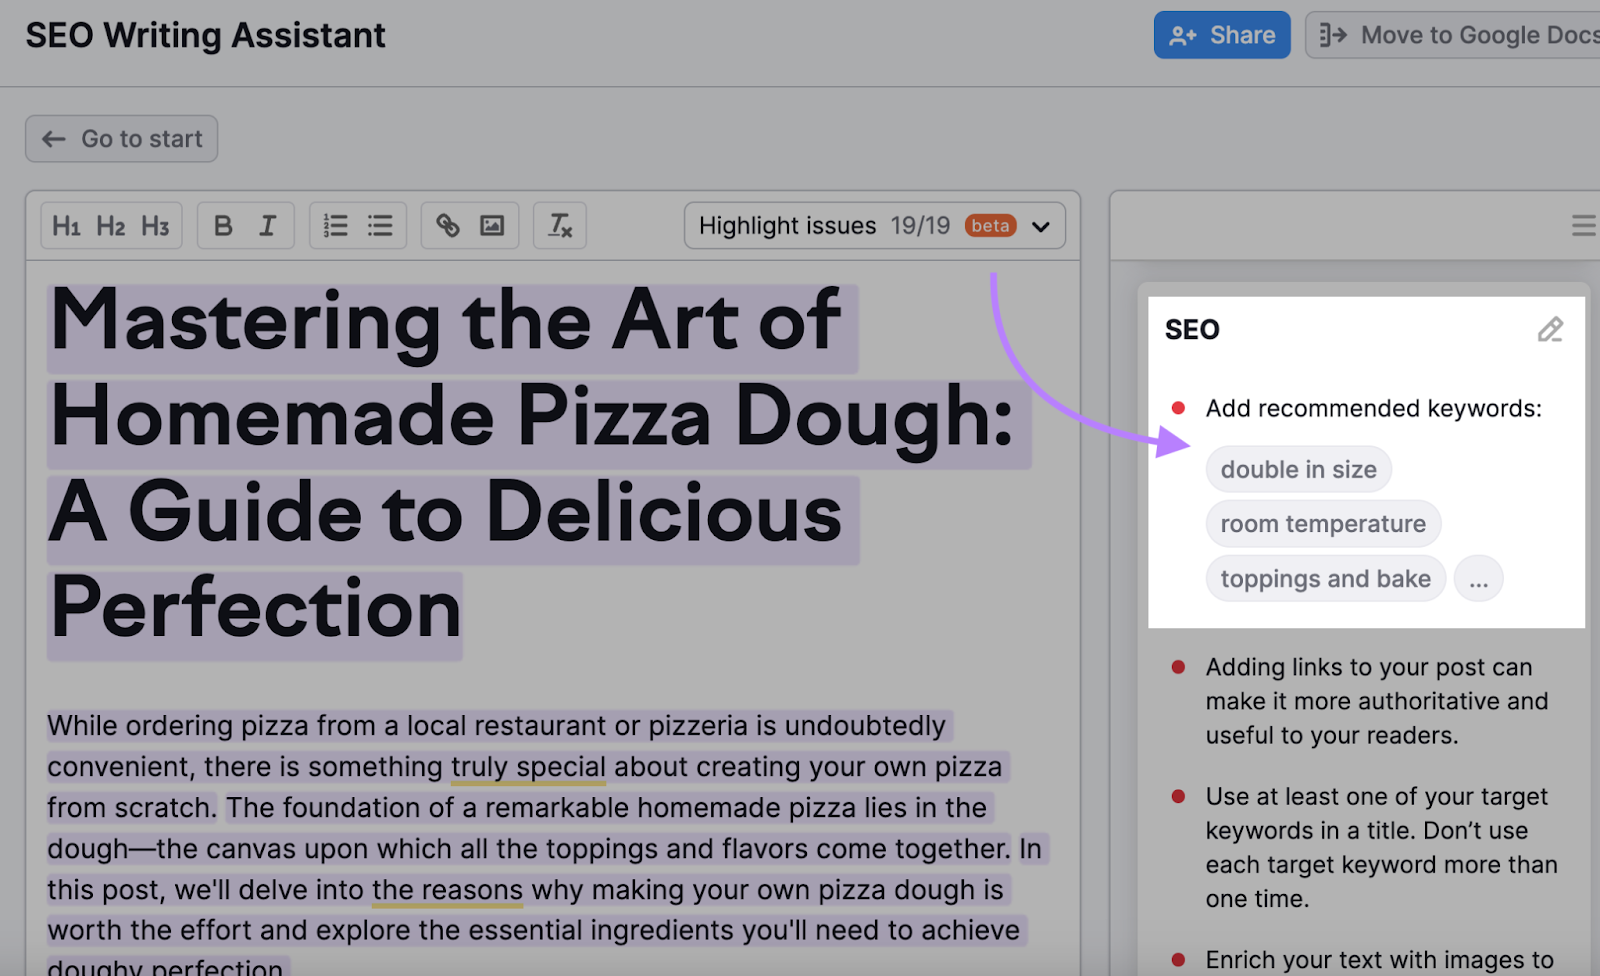Apply Heading 2 formatting
Viewport: 1600px width, 976px height.
coord(111,225)
